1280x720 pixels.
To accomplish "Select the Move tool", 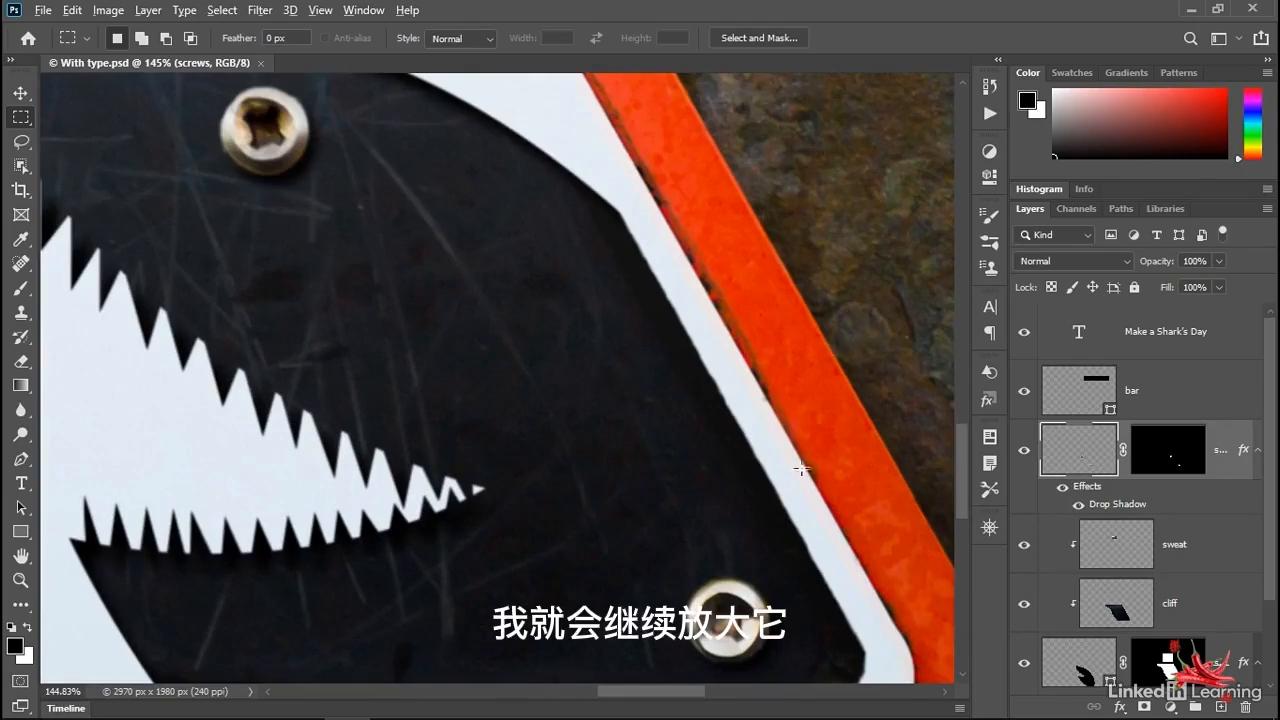I will [21, 93].
